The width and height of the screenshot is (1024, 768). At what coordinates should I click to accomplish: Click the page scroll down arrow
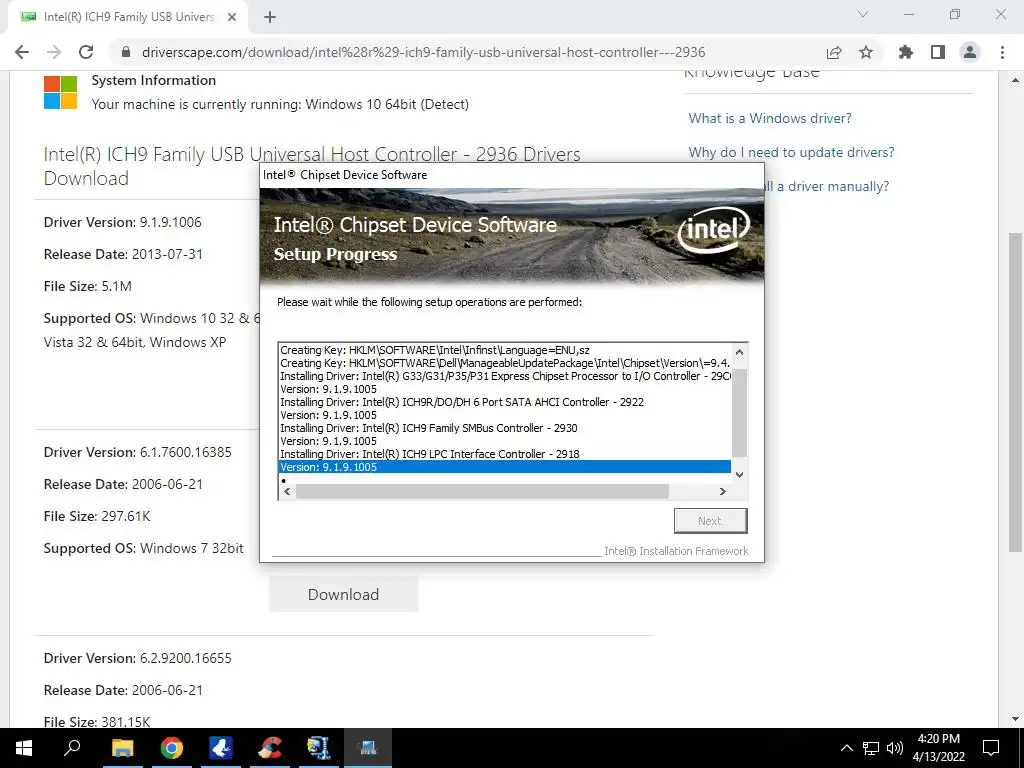(1015, 719)
